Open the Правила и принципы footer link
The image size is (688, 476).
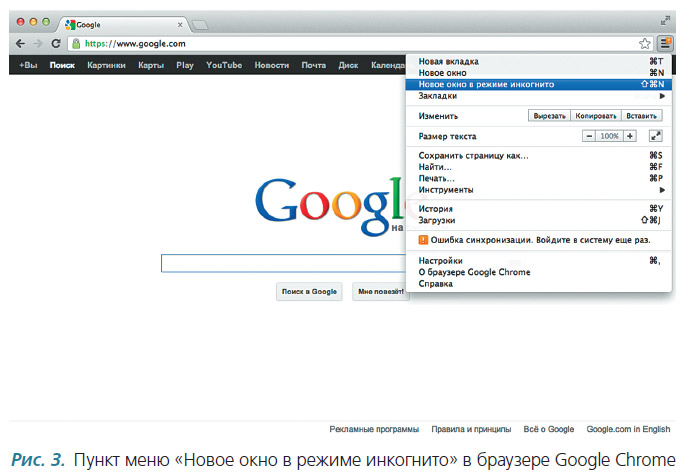[x=471, y=429]
